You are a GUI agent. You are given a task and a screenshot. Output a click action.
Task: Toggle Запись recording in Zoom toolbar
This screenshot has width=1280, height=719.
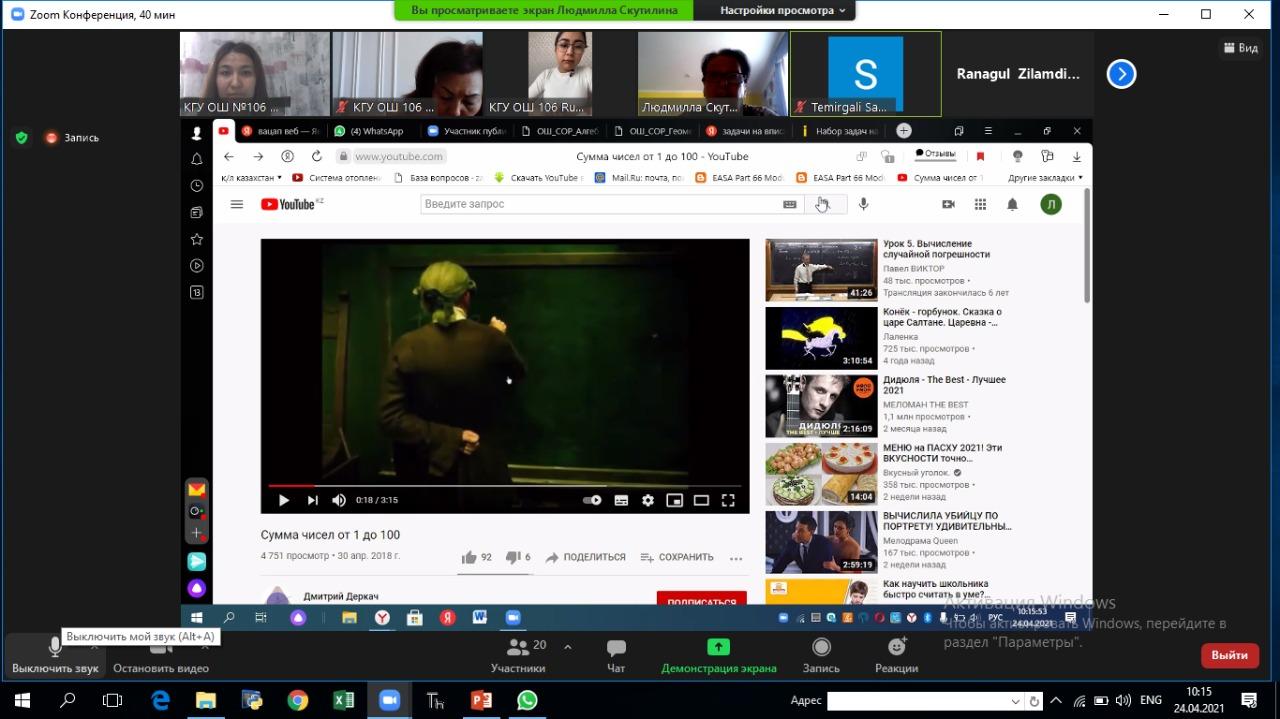[x=821, y=656]
